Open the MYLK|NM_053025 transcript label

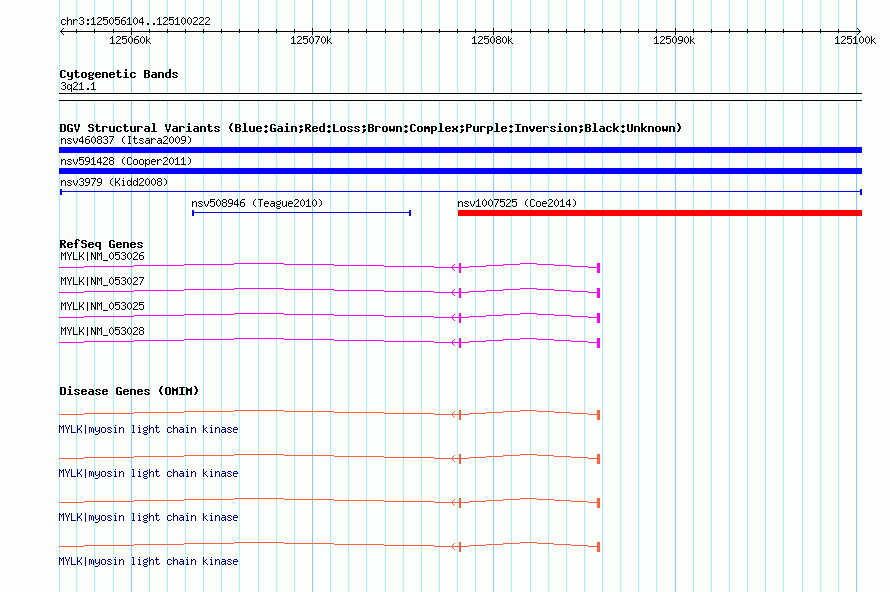(x=102, y=307)
